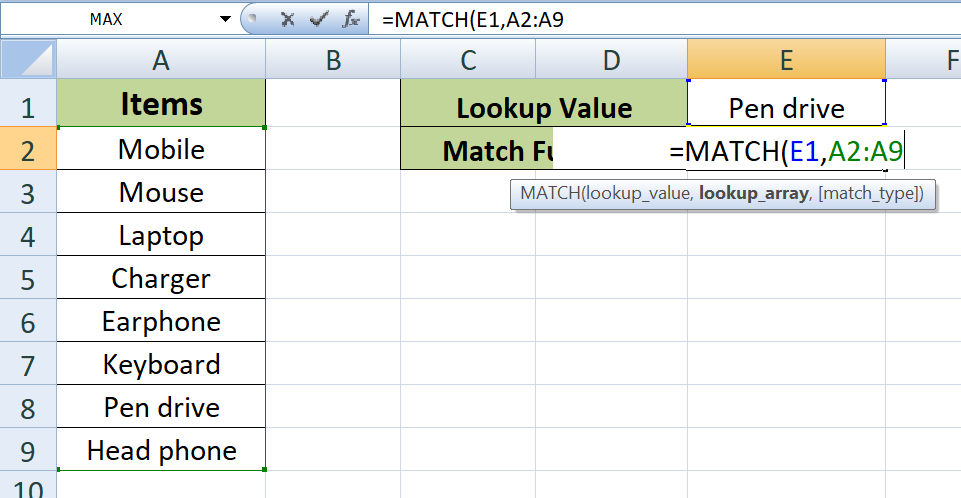This screenshot has width=961, height=498.
Task: Select the row 5 header
Action: 27,278
